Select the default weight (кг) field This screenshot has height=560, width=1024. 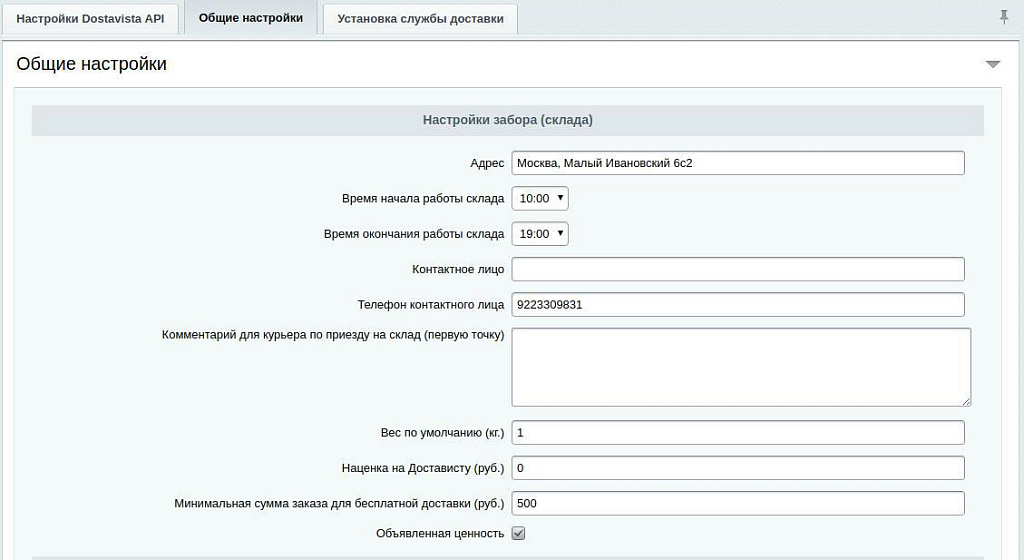pos(737,432)
